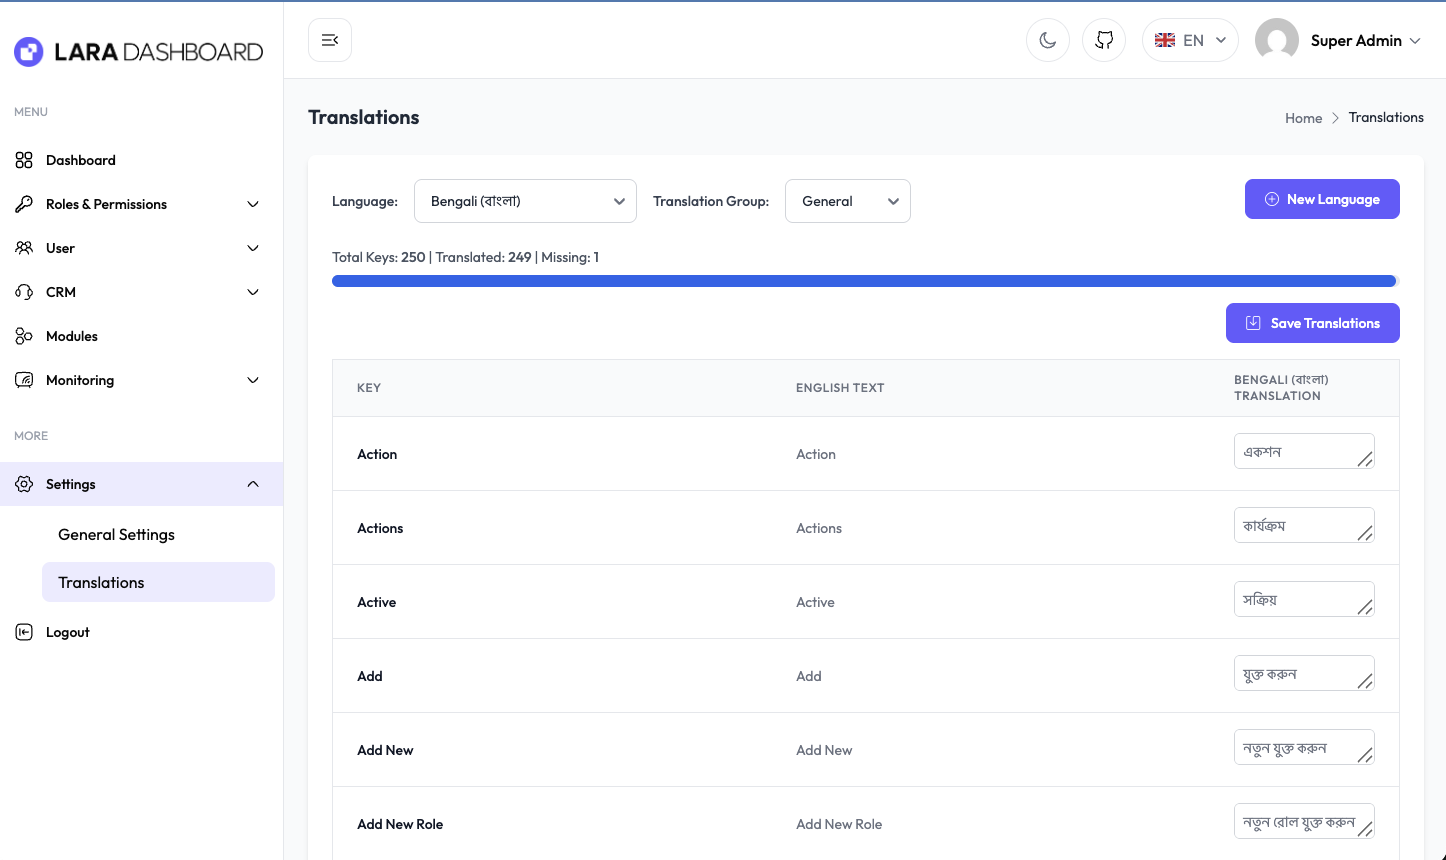Open the Translation Group dropdown
Screen dimensions: 1446x860
847,201
